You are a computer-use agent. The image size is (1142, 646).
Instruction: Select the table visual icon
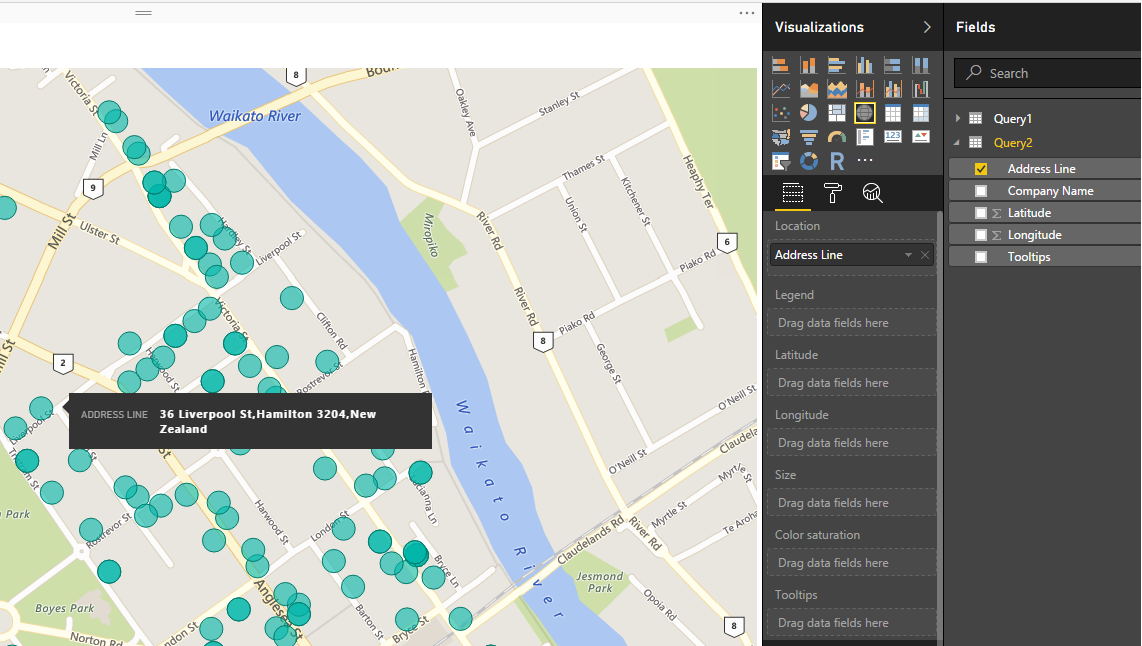[x=892, y=113]
